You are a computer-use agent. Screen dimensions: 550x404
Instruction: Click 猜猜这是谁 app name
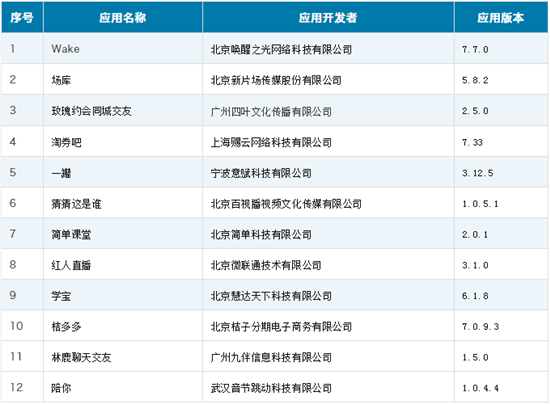click(x=76, y=204)
